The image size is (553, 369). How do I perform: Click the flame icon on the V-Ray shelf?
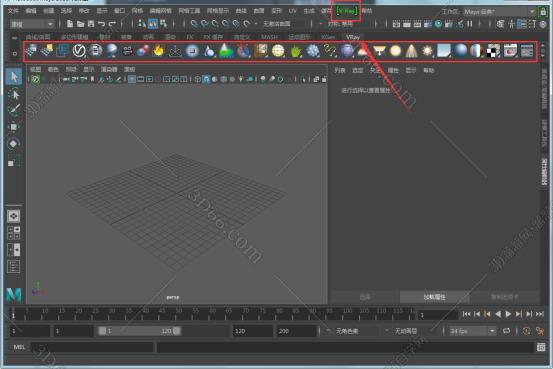click(x=159, y=51)
